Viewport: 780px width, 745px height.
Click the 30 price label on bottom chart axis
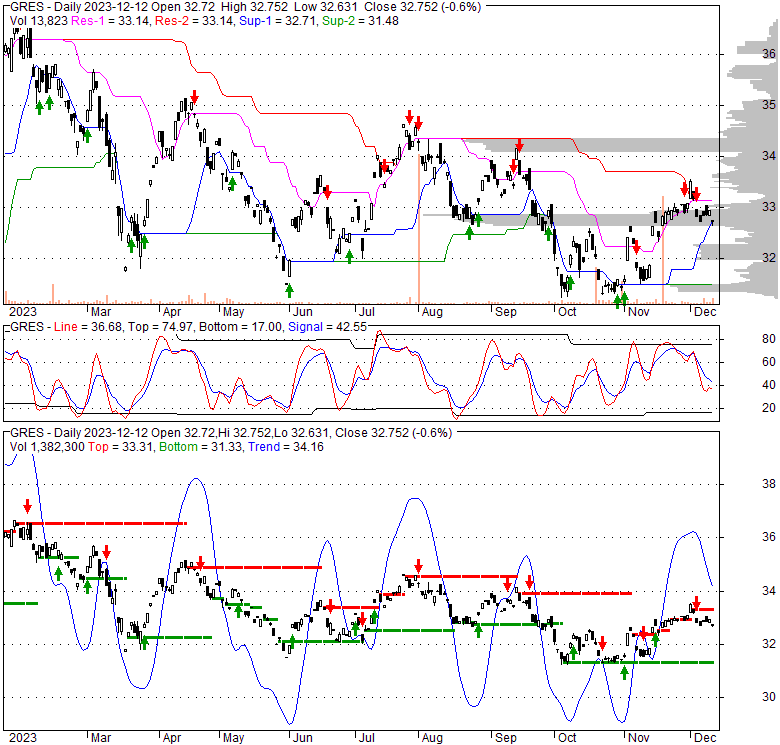coord(769,697)
